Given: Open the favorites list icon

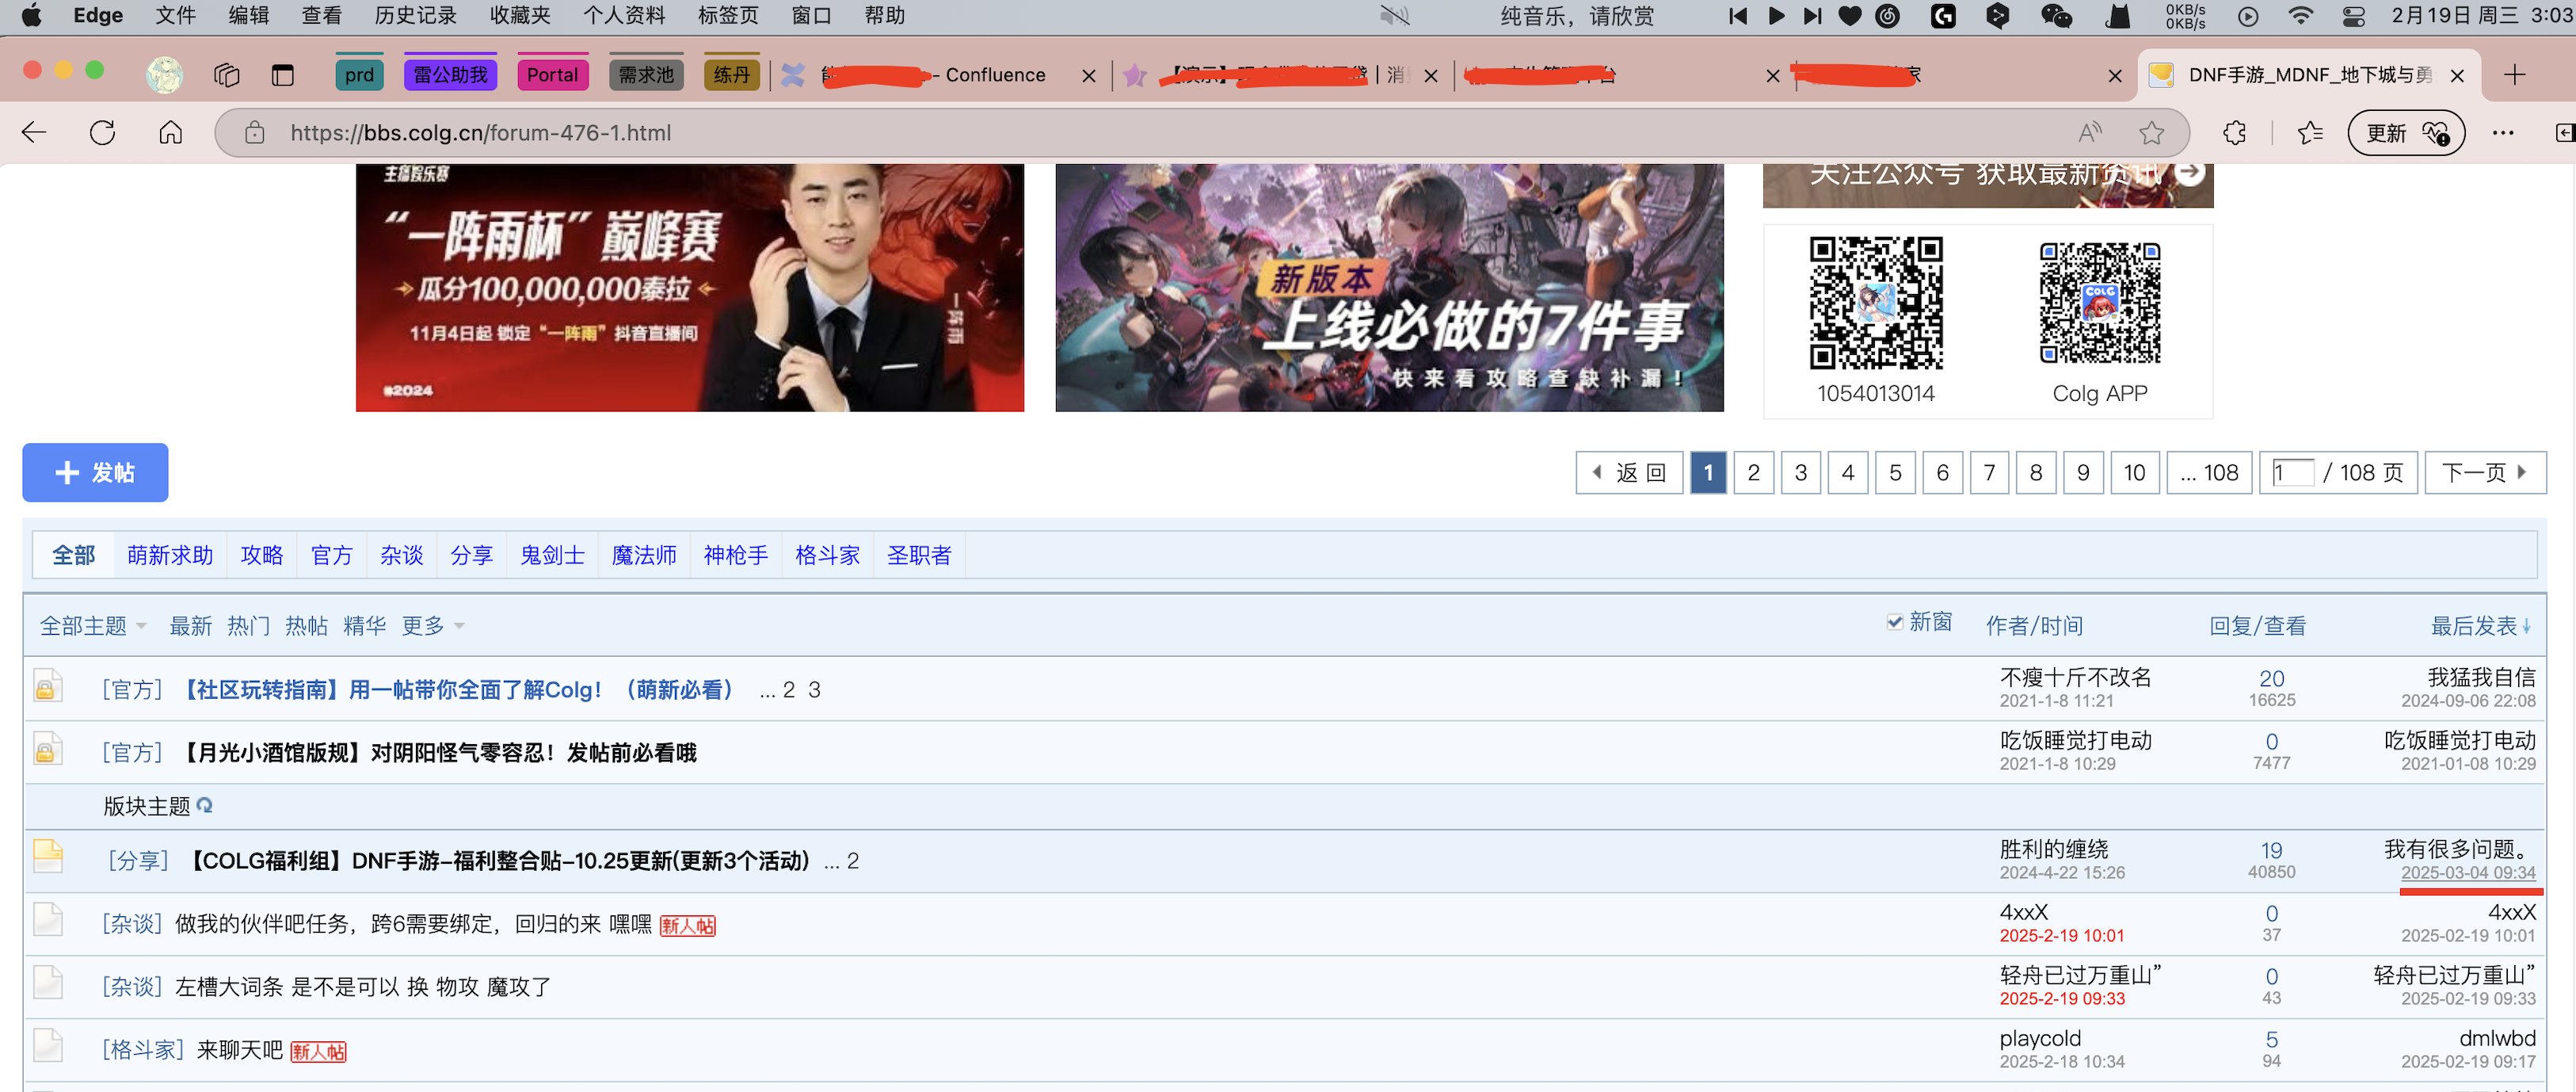Looking at the screenshot, I should click(2310, 133).
